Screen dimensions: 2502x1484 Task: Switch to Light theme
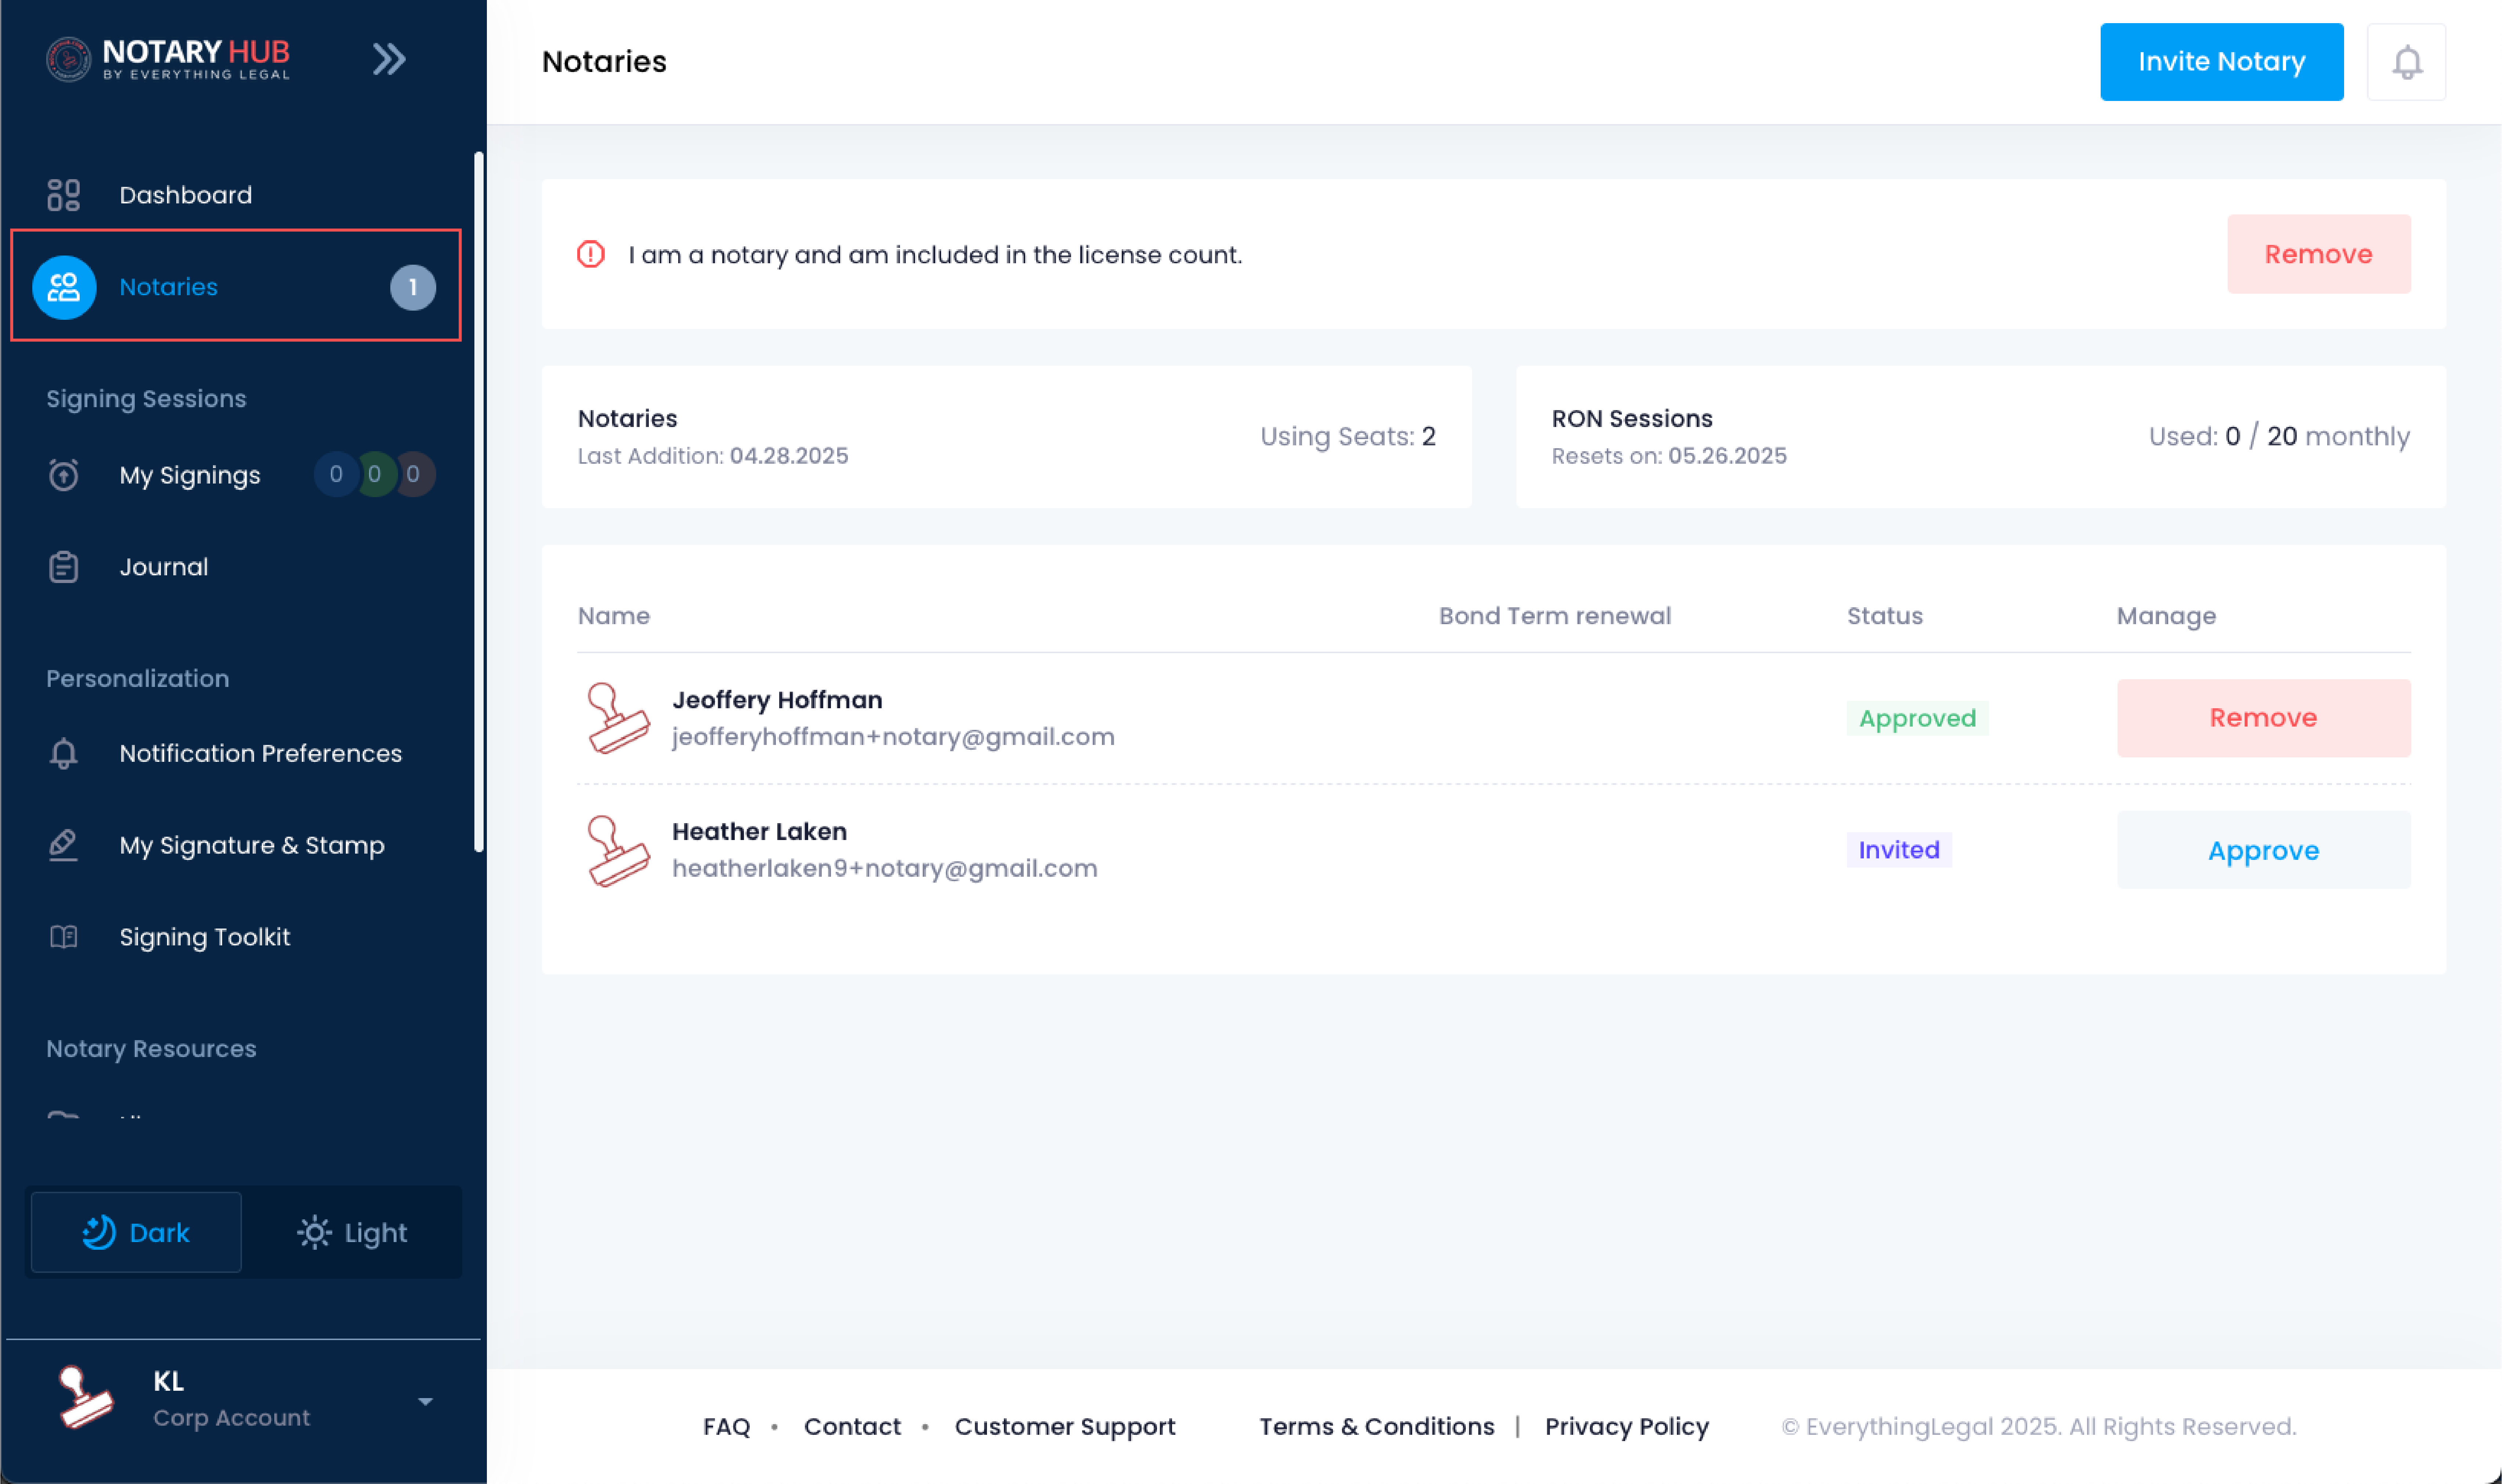tap(352, 1232)
